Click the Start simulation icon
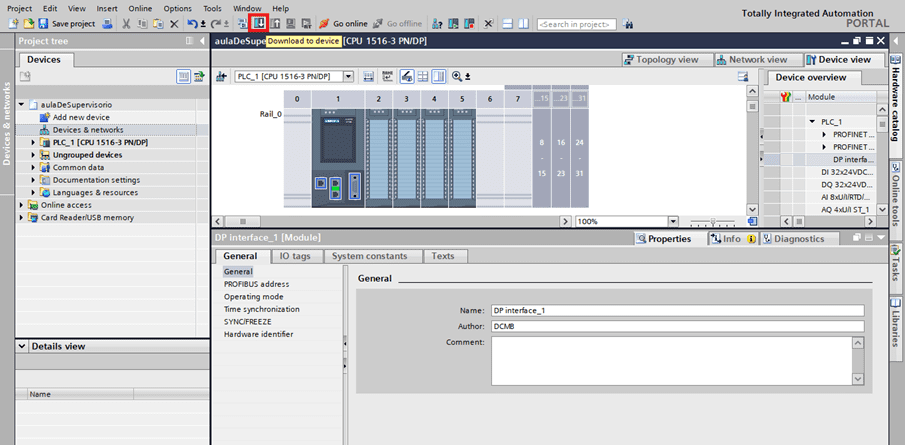905x445 pixels. pos(291,24)
